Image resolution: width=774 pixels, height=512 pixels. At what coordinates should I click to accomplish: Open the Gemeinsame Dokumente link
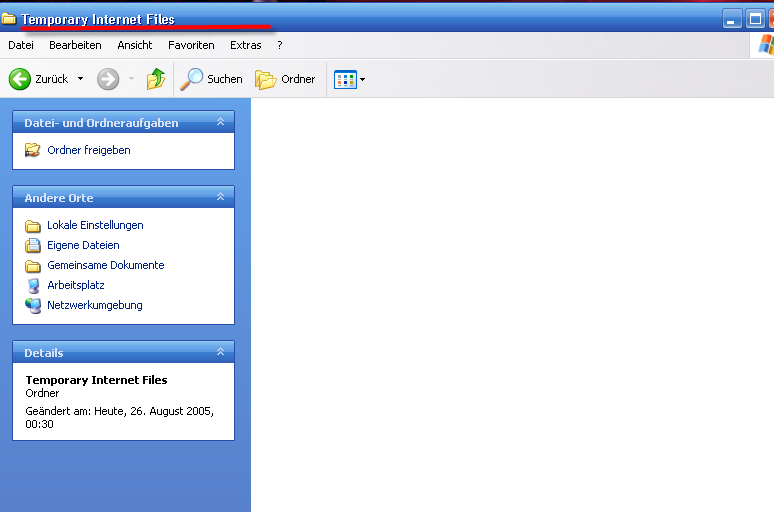coord(106,265)
